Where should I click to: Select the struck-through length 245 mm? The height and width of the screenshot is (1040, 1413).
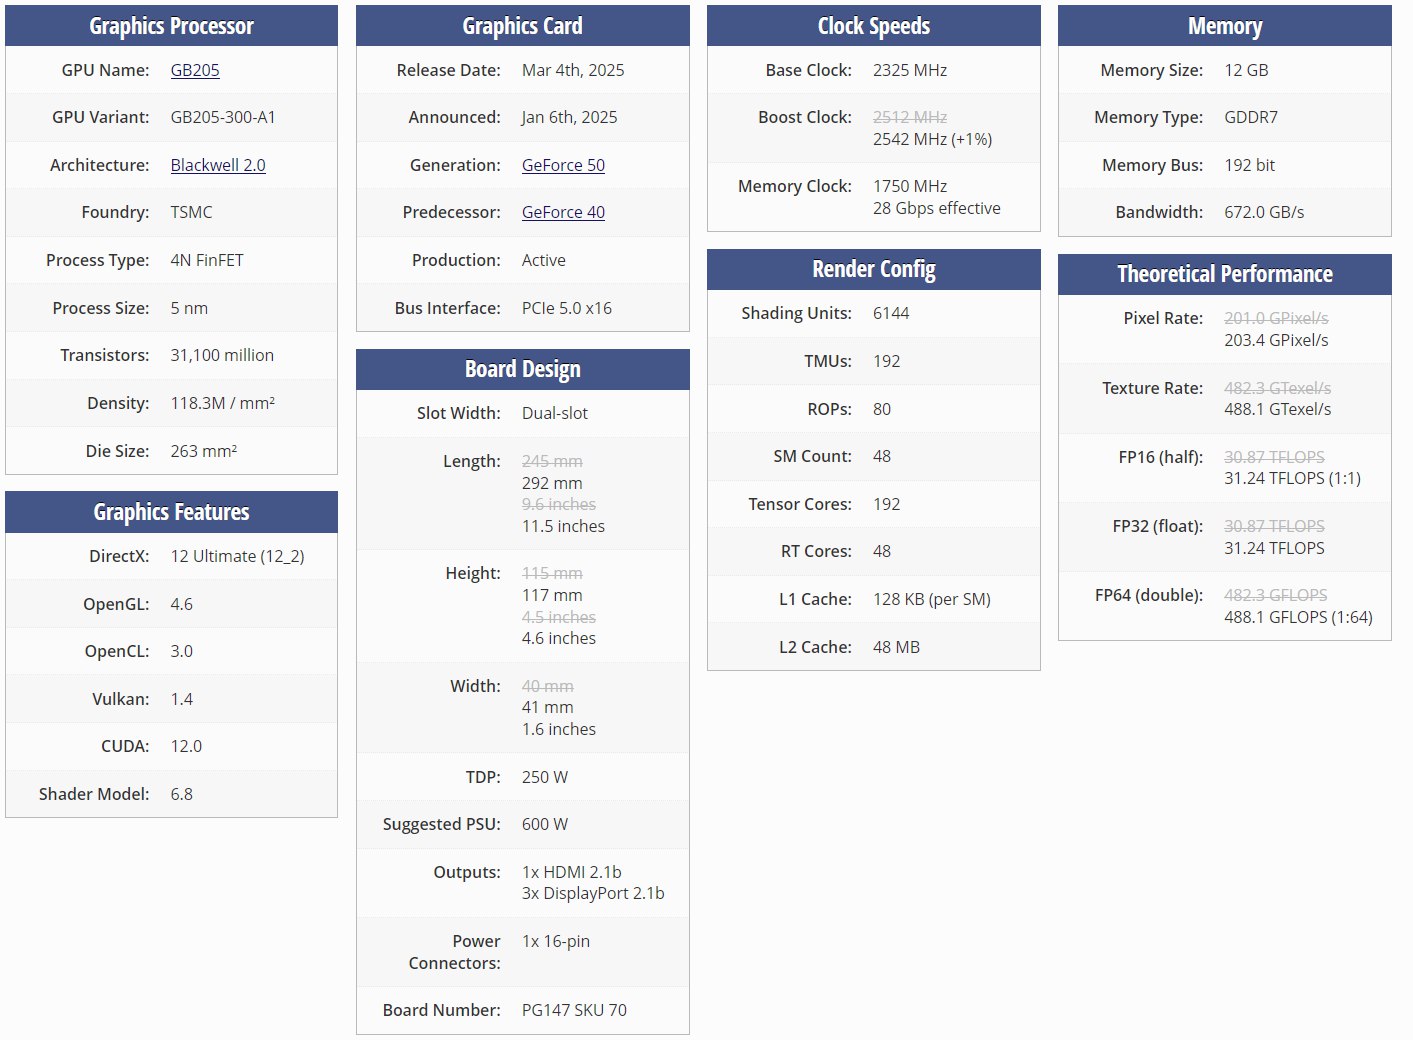tap(552, 461)
